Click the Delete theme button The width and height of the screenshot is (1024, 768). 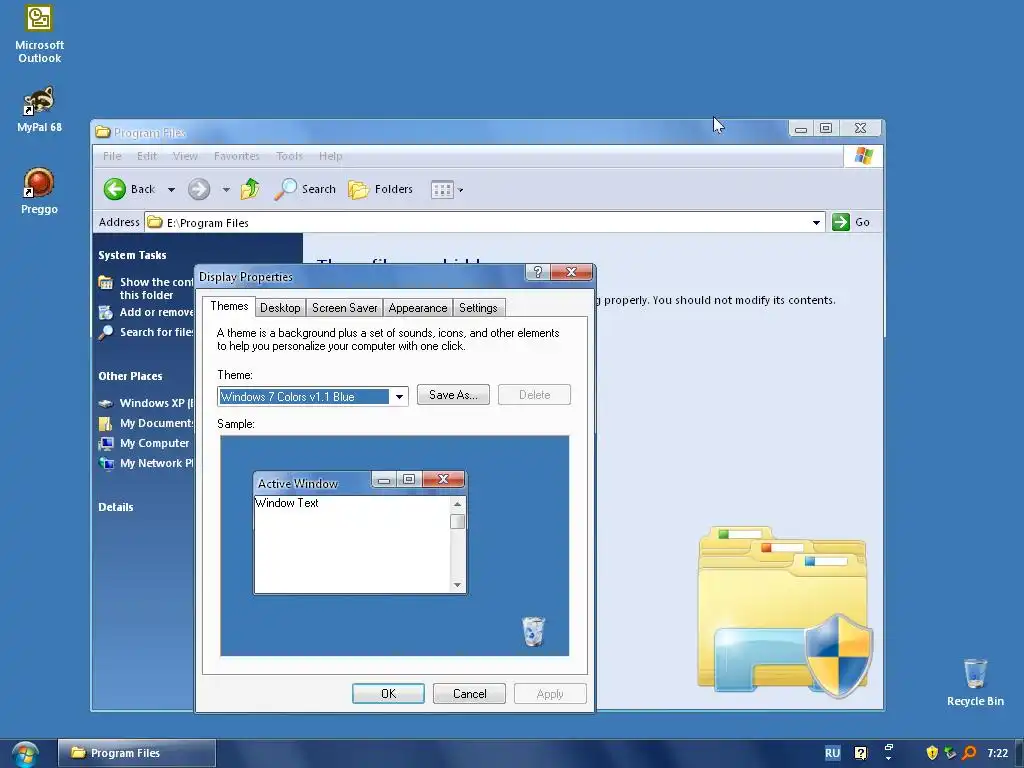tap(534, 395)
